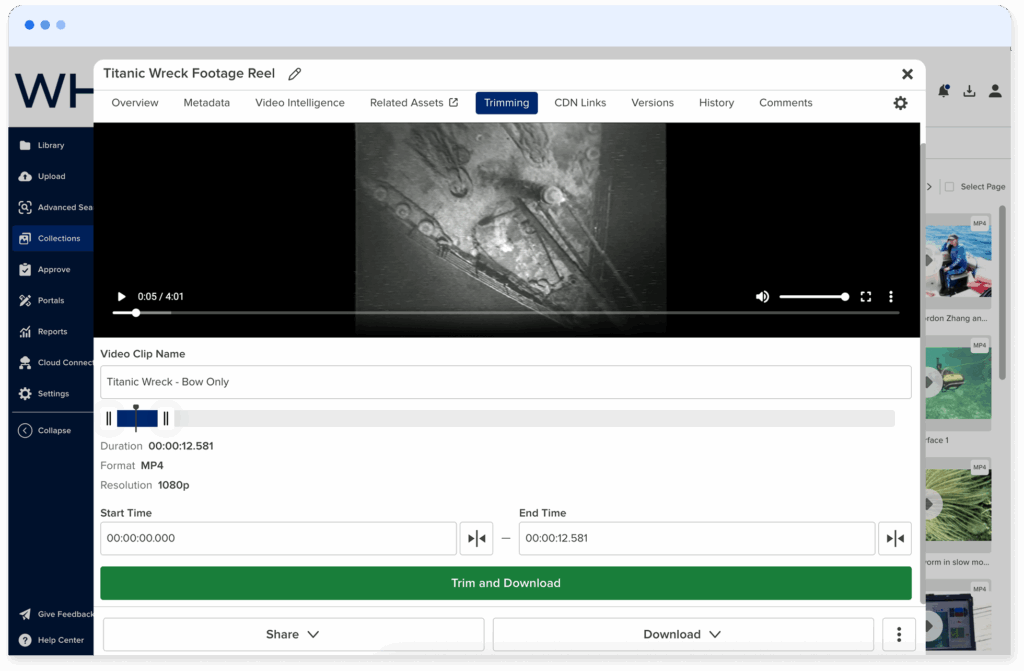Click the pencil icon to rename the footage reel
This screenshot has height=671, width=1024.
[x=294, y=73]
